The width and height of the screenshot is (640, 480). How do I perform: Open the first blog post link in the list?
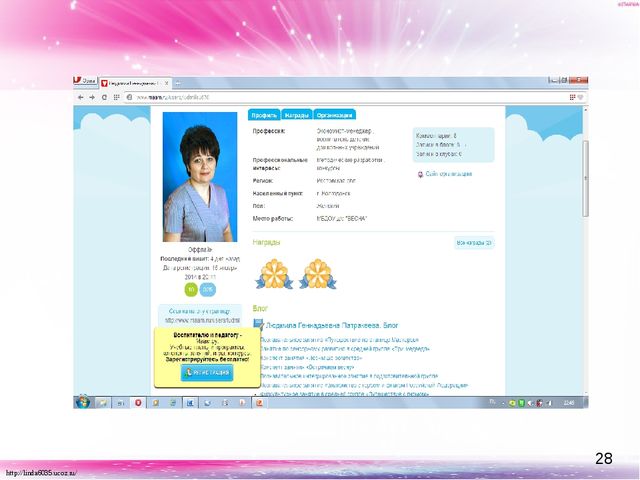[x=339, y=340]
